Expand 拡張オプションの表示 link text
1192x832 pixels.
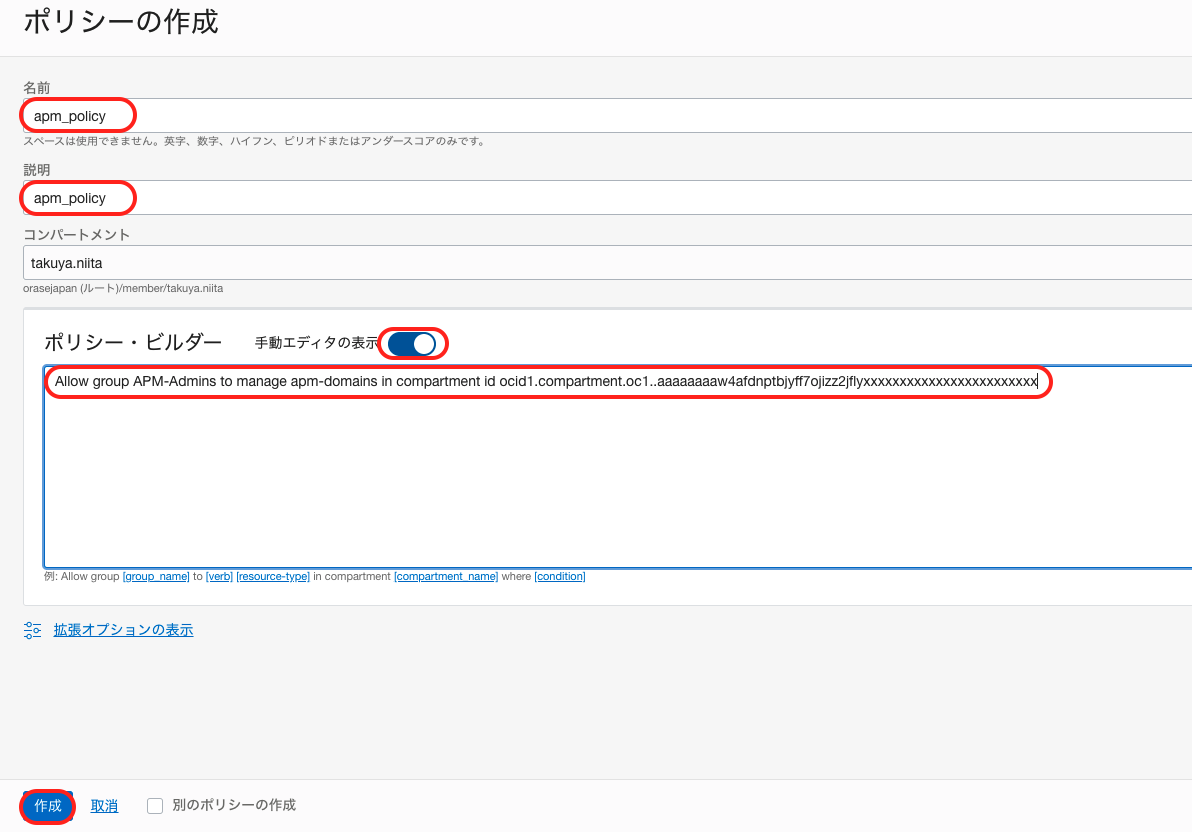click(123, 630)
